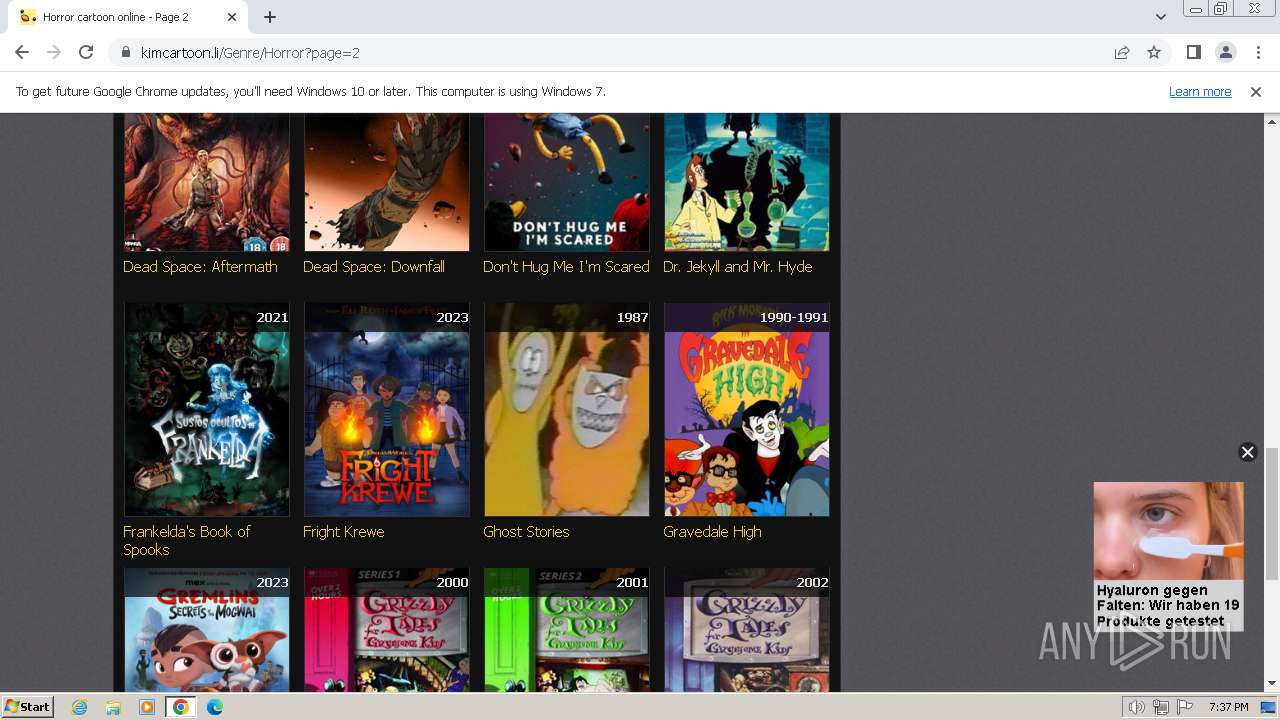Open Windows Media Player from taskbar
Viewport: 1280px width, 720px height.
(147, 707)
